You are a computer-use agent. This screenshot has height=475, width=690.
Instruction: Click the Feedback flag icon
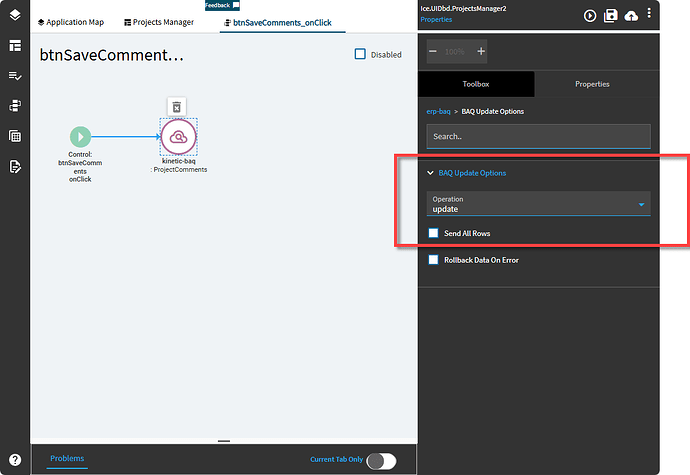(236, 5)
